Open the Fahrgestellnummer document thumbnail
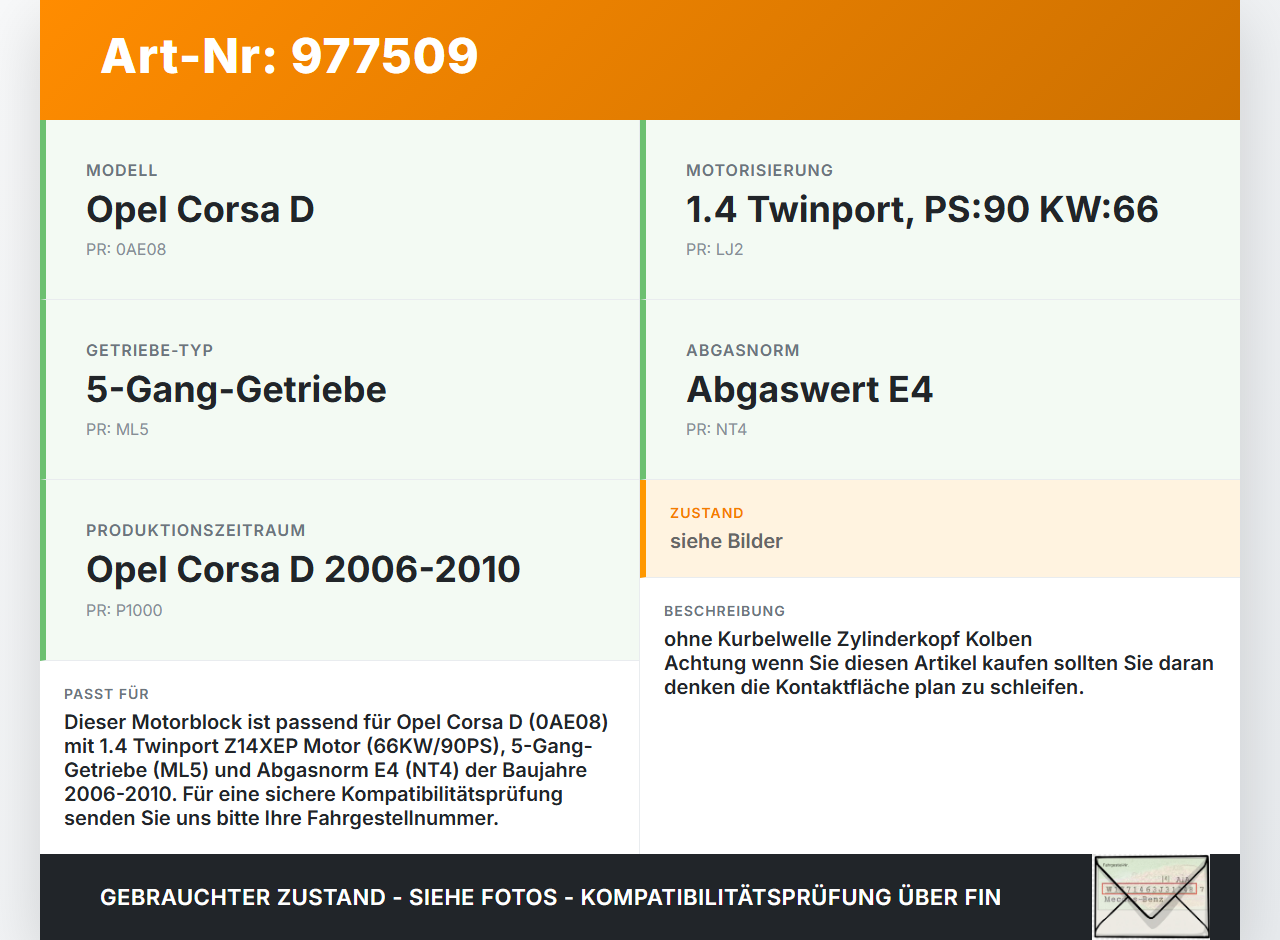Viewport: 1280px width, 940px height. pos(1151,896)
